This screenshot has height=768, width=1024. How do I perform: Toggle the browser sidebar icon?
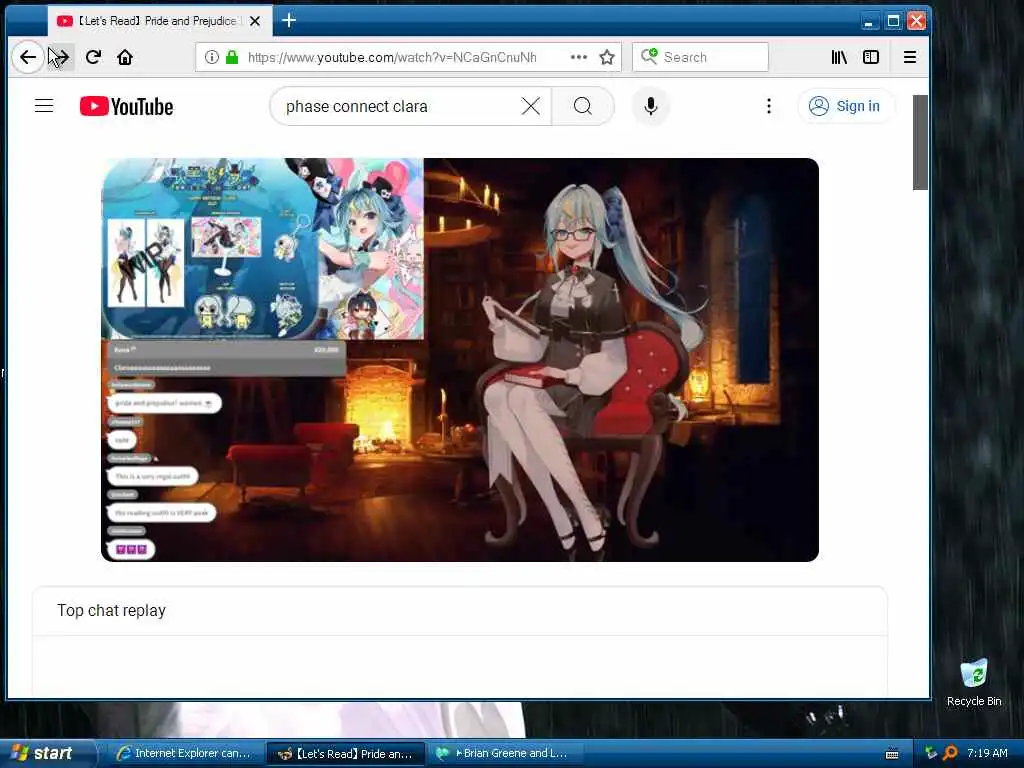point(871,57)
